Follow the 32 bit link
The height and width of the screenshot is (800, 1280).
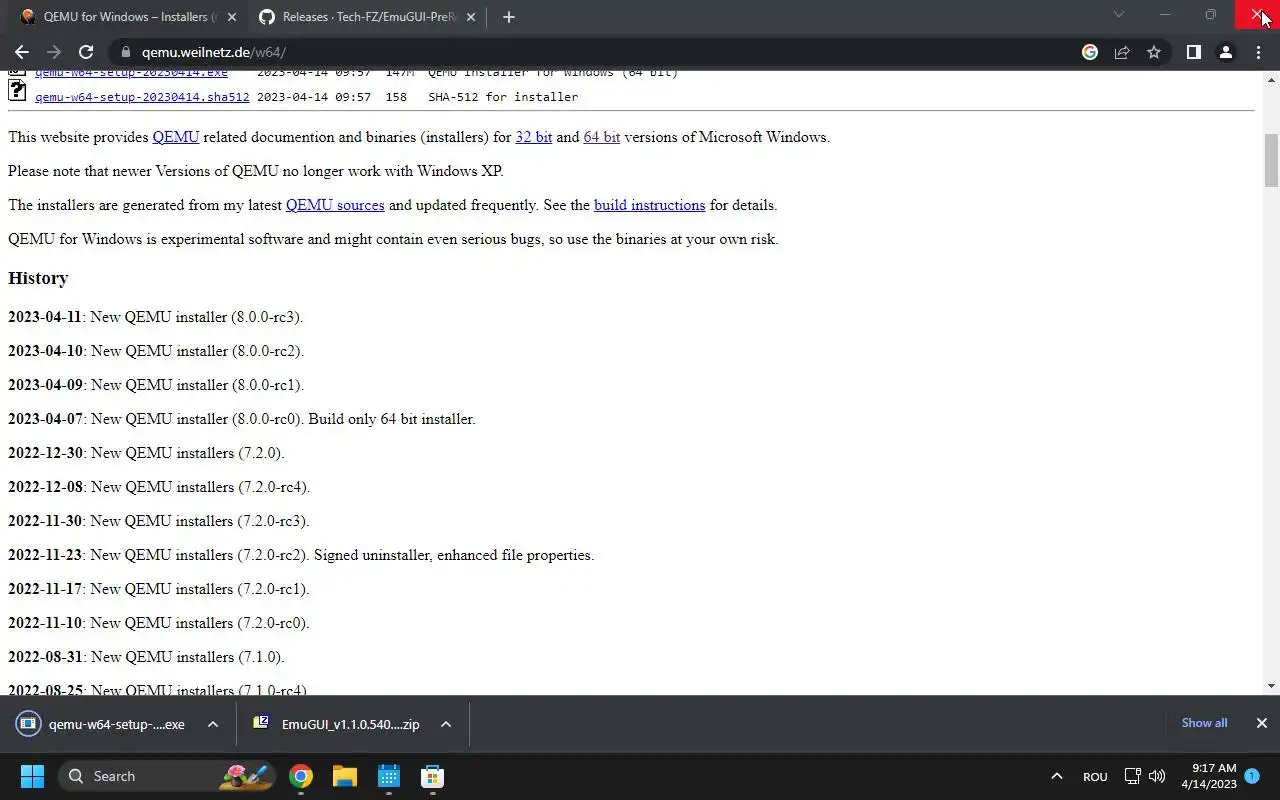pyautogui.click(x=534, y=137)
